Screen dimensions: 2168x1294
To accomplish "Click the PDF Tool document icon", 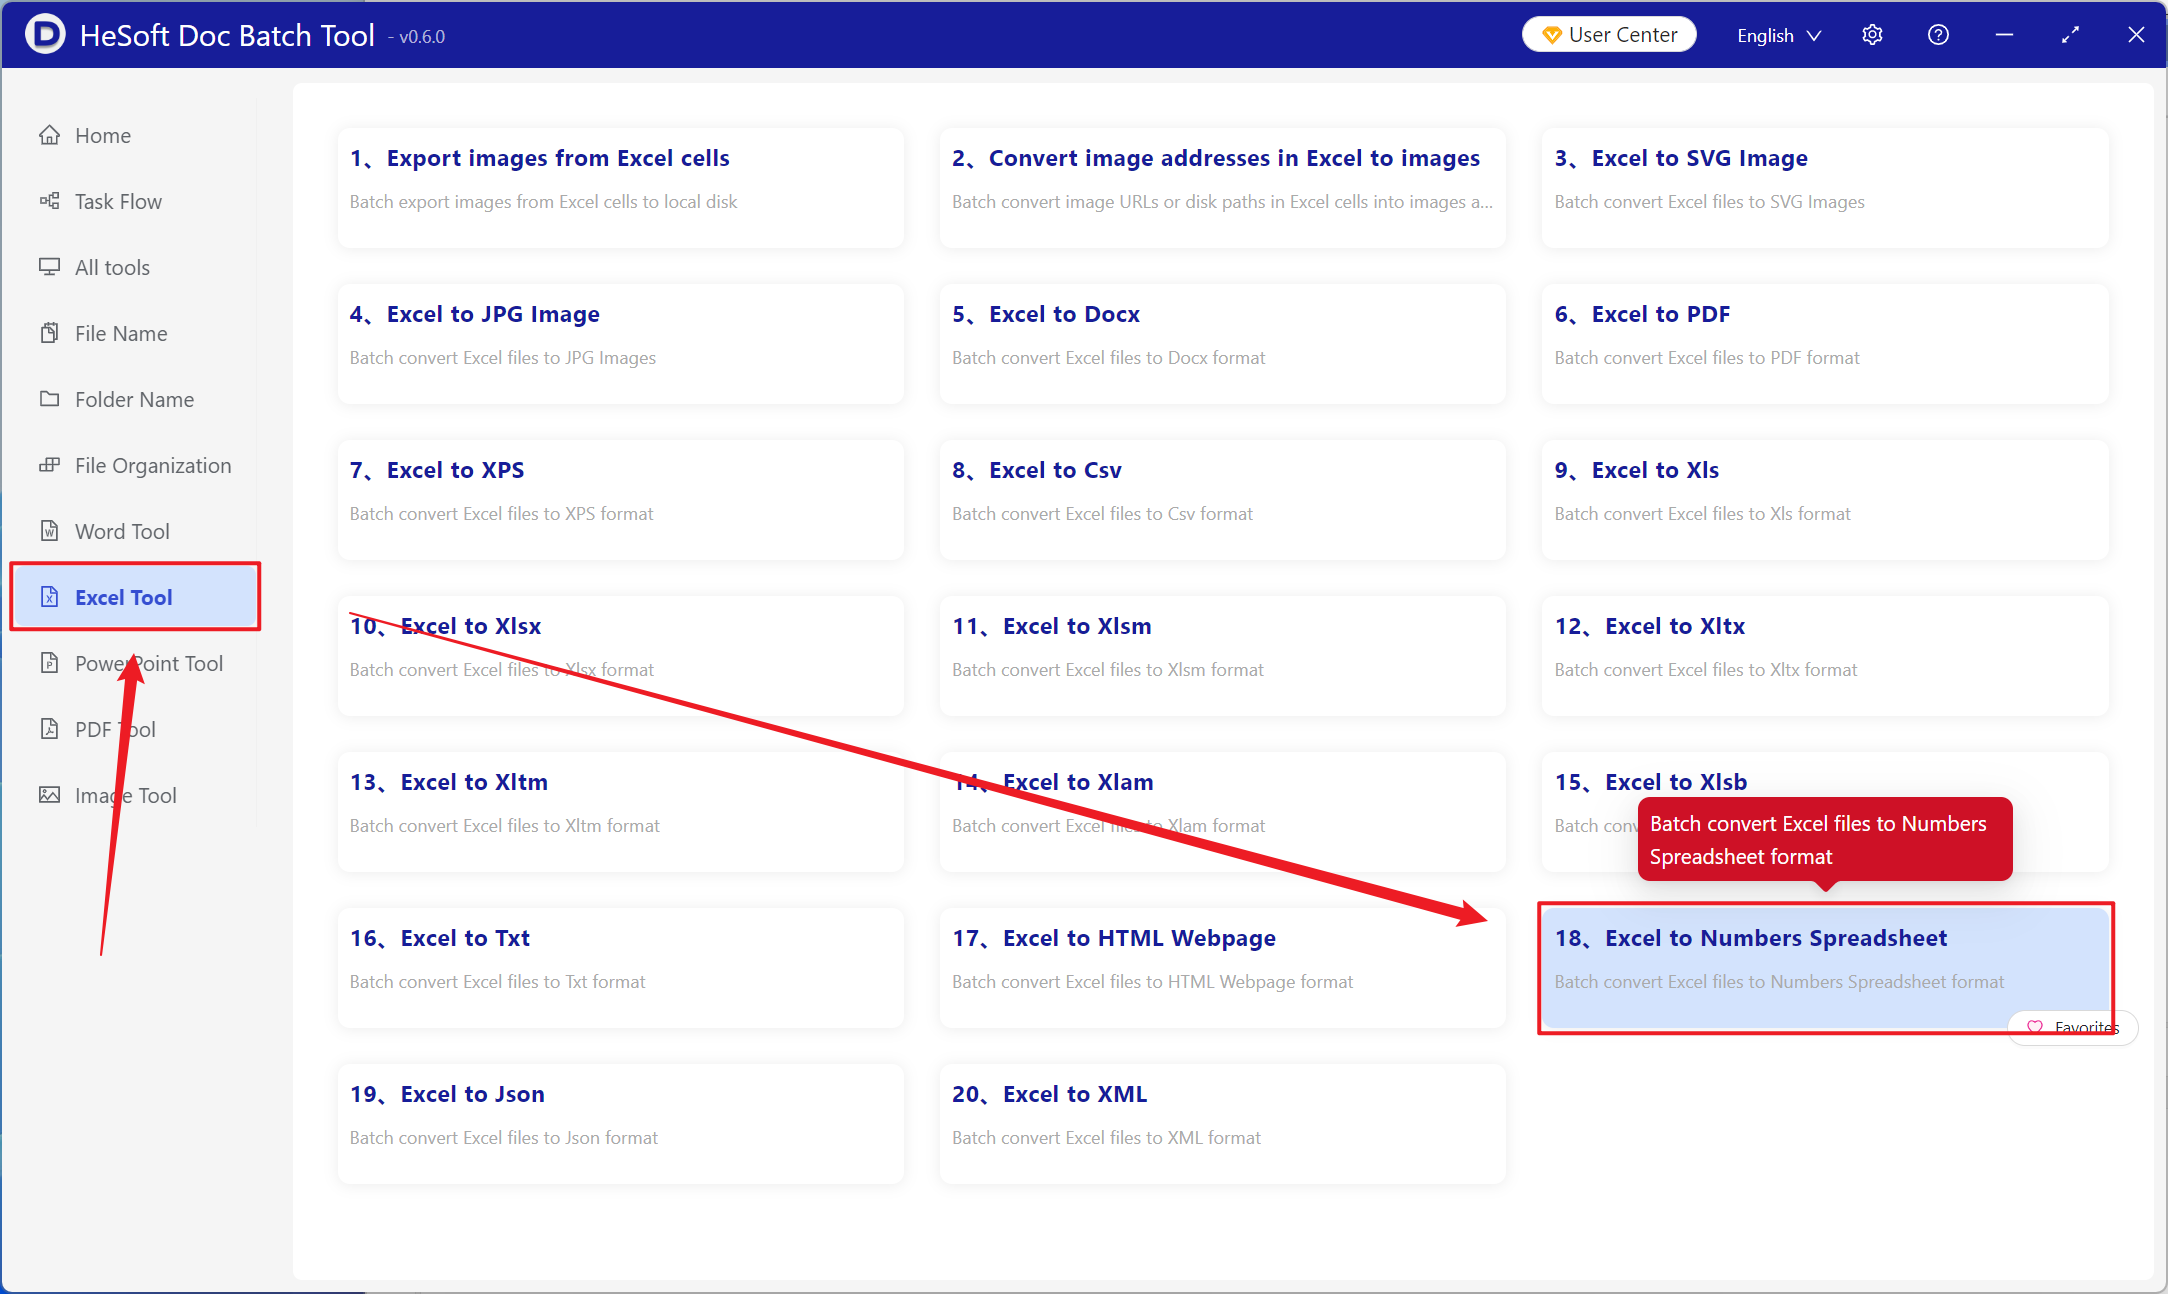I will click(x=49, y=729).
